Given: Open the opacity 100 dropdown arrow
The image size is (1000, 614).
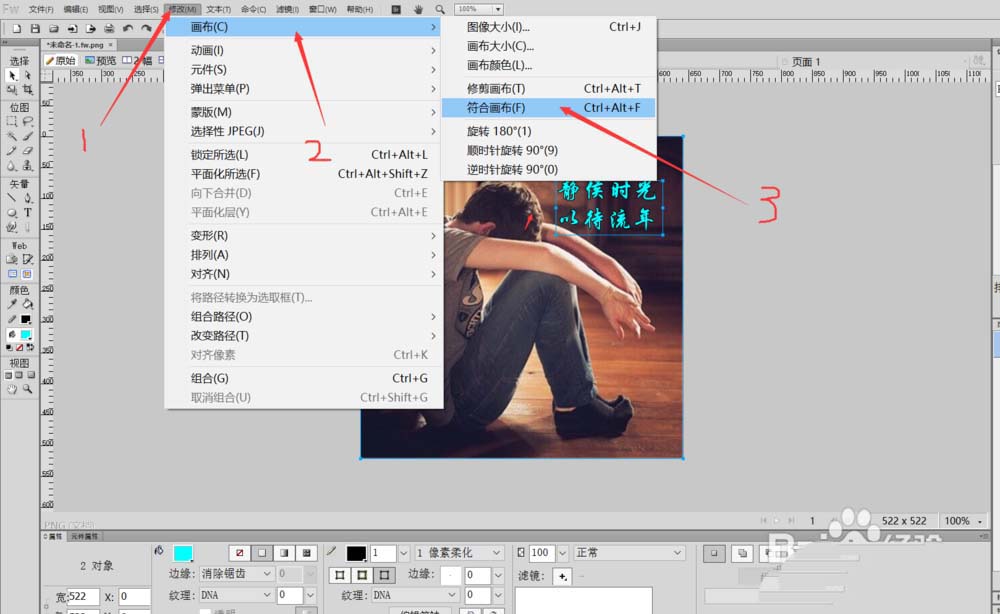Looking at the screenshot, I should pos(562,553).
